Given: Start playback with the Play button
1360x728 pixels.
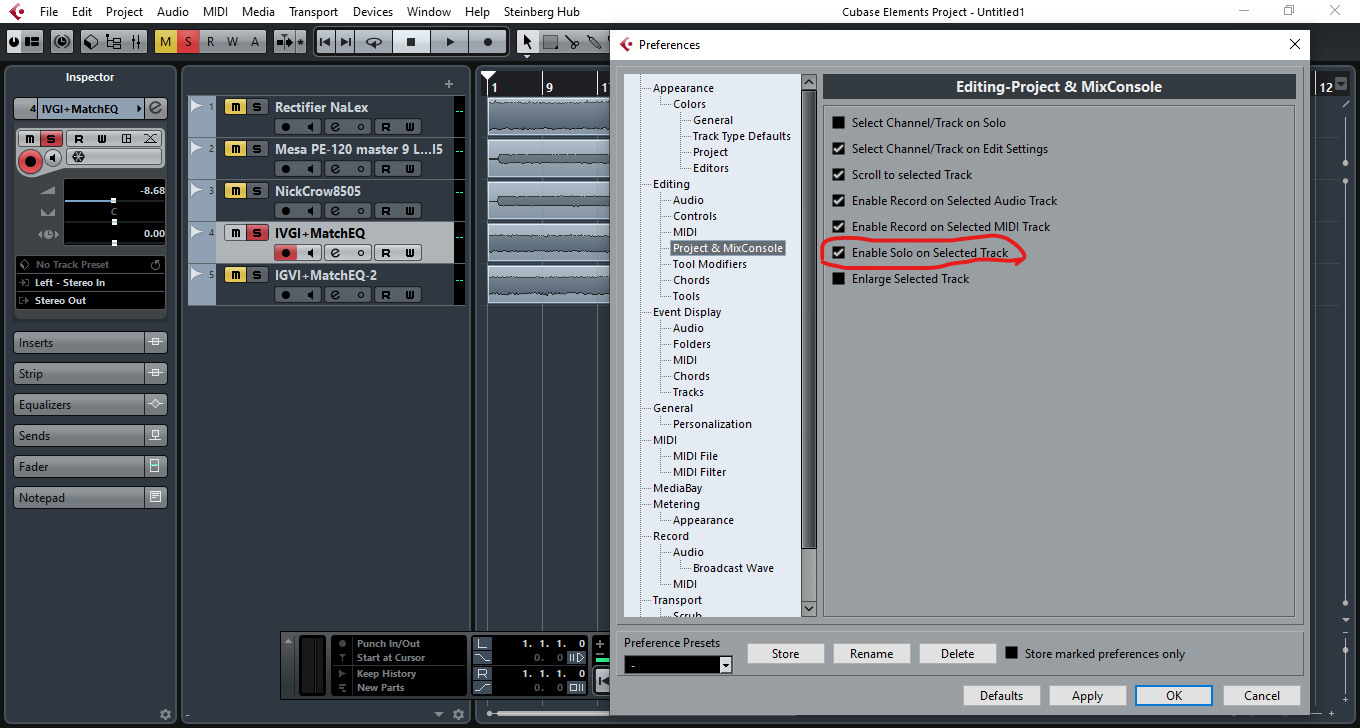Looking at the screenshot, I should (x=450, y=42).
